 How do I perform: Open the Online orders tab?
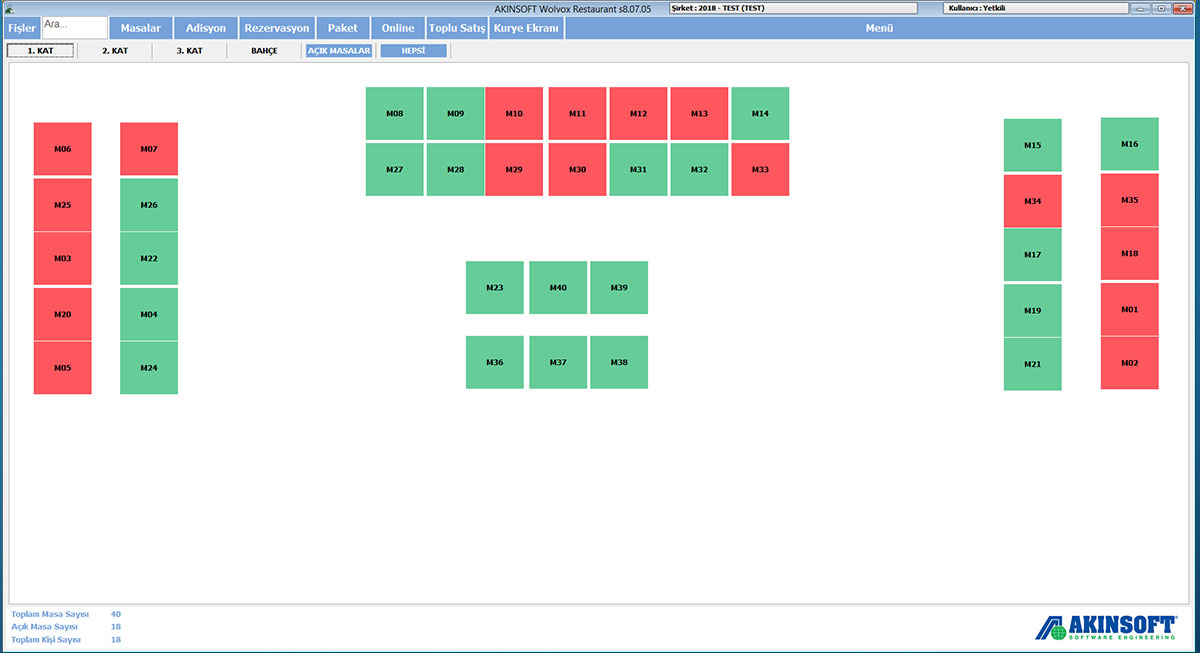(x=398, y=28)
